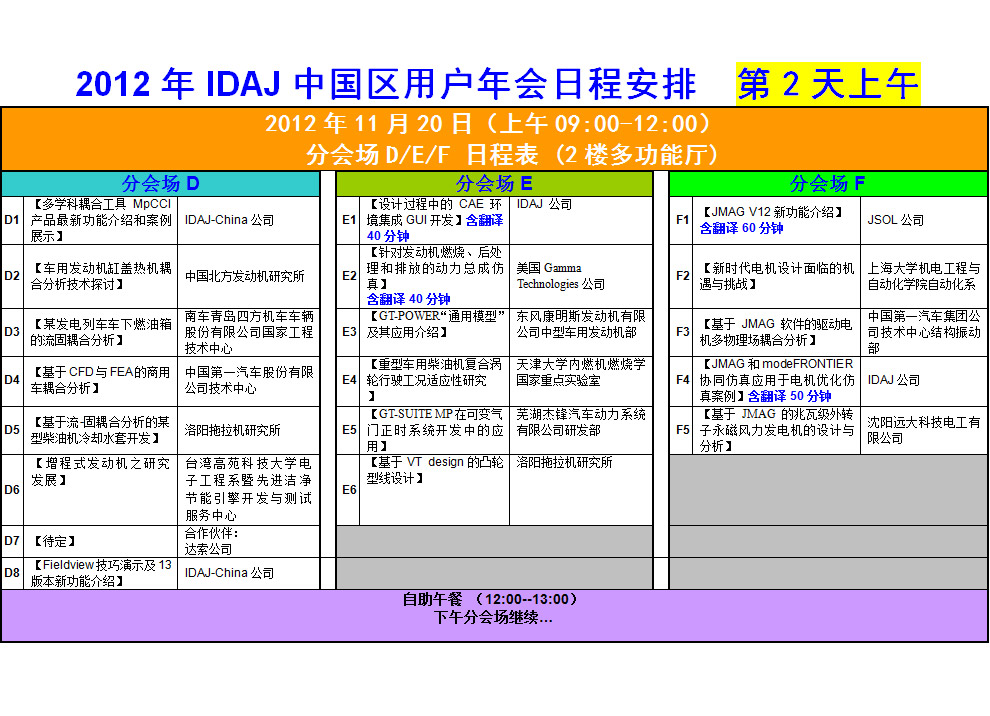Click the "E6" row label

[349, 489]
